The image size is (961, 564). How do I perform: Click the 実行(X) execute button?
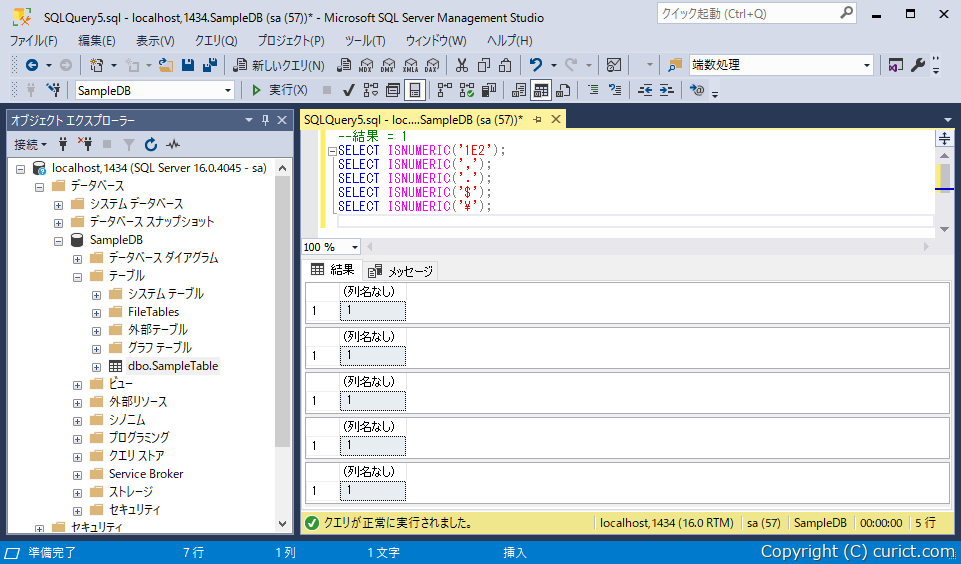(x=279, y=91)
